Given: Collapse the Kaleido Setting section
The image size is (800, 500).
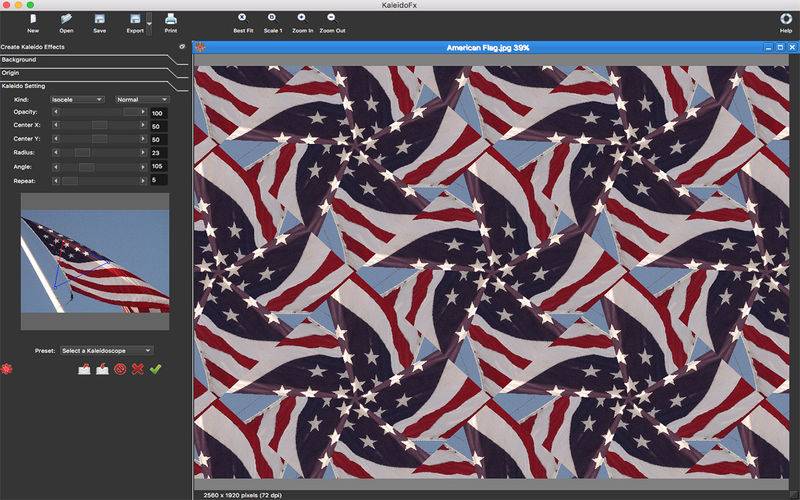Looking at the screenshot, I should point(94,86).
